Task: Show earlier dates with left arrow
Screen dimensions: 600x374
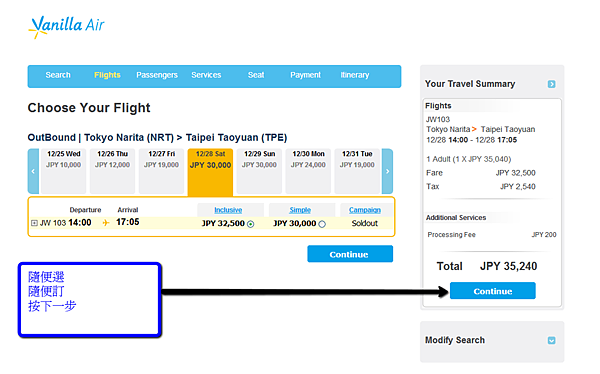Action: pyautogui.click(x=33, y=171)
